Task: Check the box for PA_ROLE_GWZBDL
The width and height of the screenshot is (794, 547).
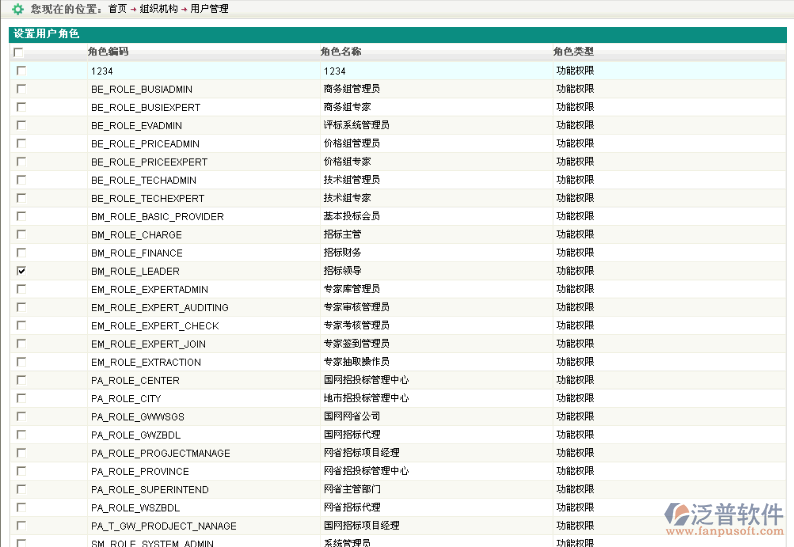Action: [x=21, y=435]
